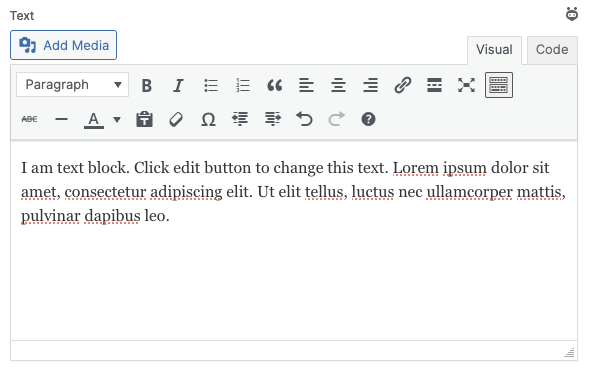Center align the text
The width and height of the screenshot is (589, 373).
coord(338,85)
